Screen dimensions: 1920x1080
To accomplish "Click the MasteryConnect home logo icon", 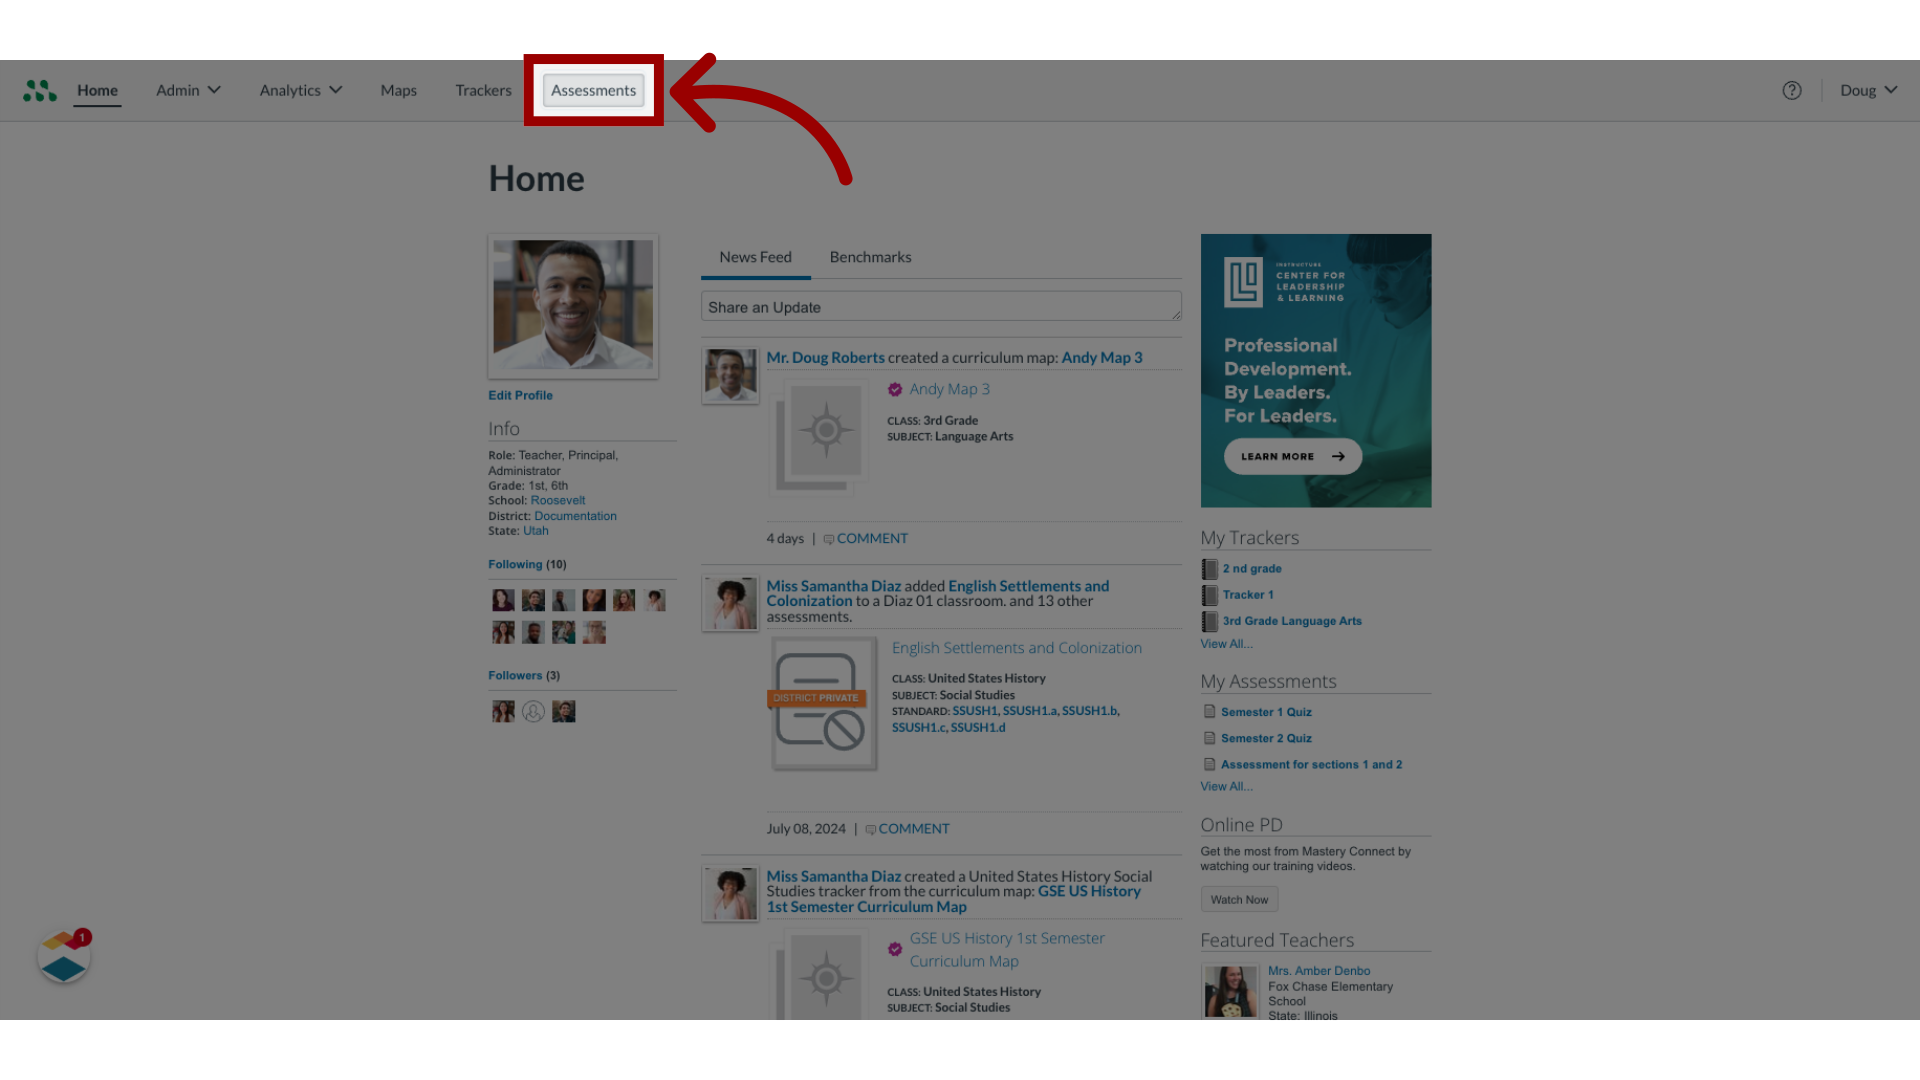I will coord(40,90).
